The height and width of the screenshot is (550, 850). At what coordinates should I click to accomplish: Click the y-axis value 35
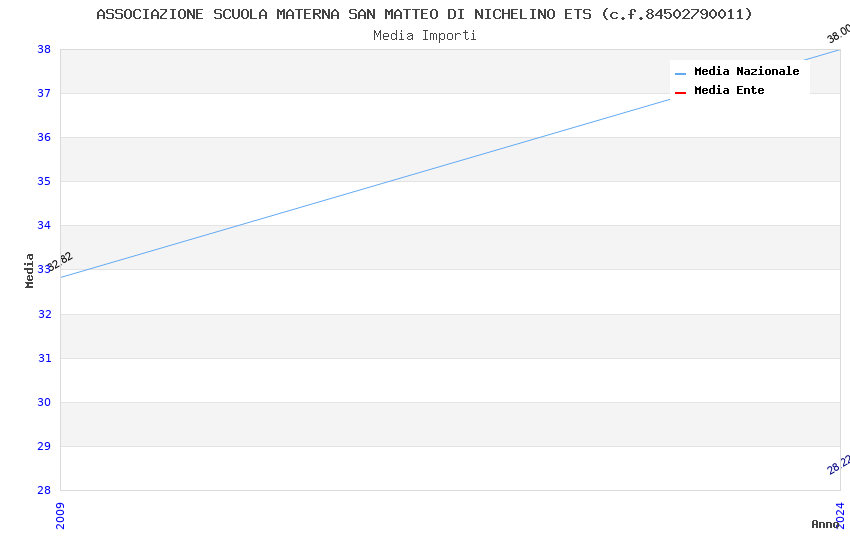coord(44,181)
